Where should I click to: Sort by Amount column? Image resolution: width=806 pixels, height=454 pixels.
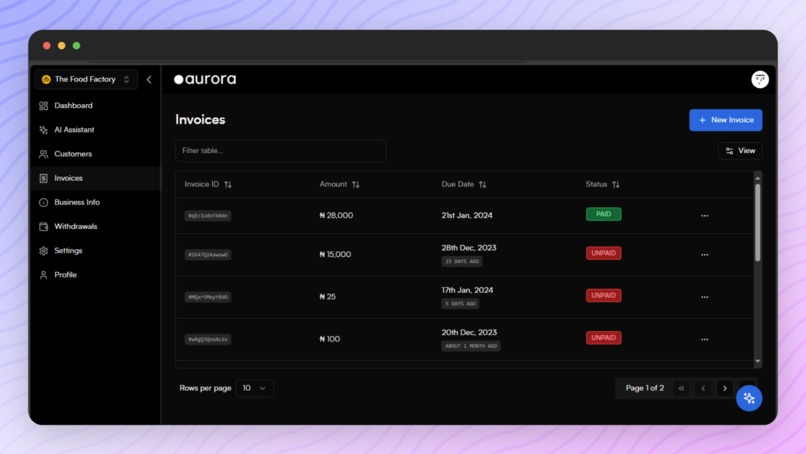340,184
